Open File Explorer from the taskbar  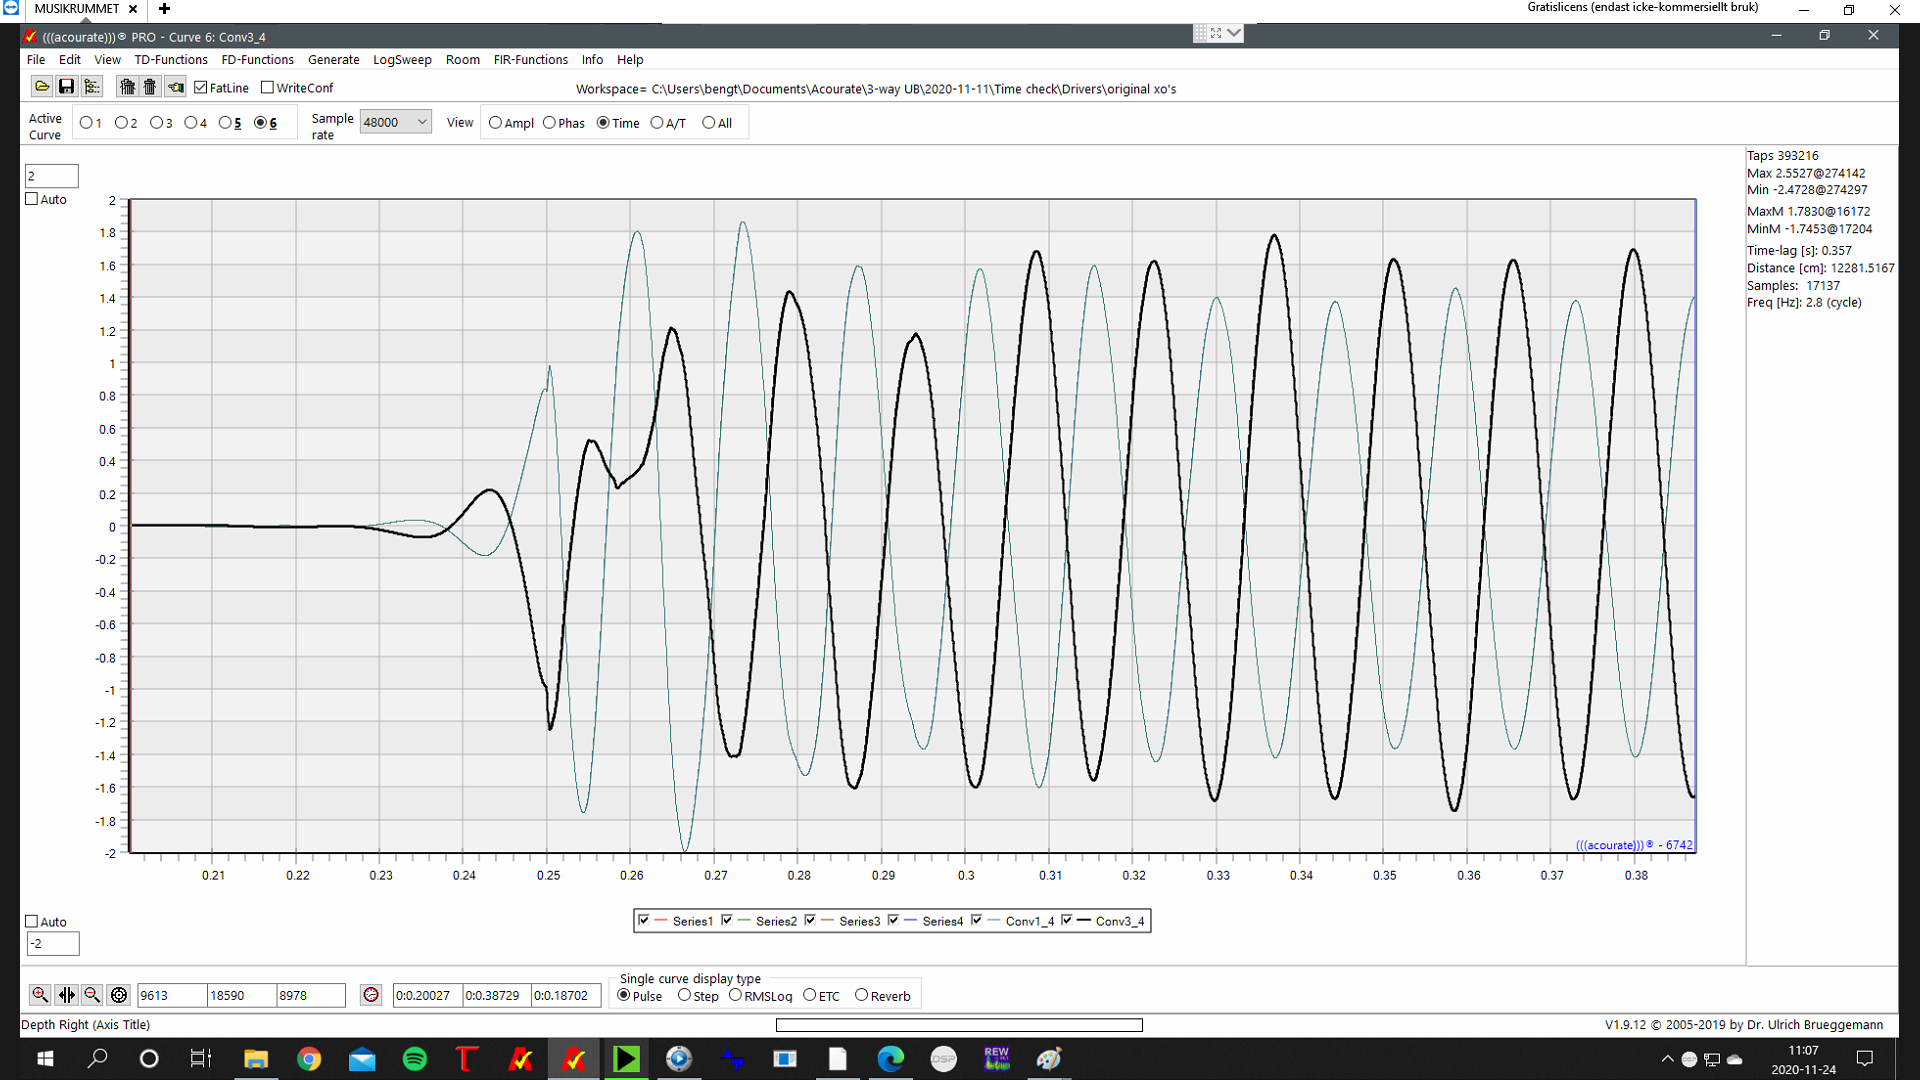pyautogui.click(x=256, y=1059)
